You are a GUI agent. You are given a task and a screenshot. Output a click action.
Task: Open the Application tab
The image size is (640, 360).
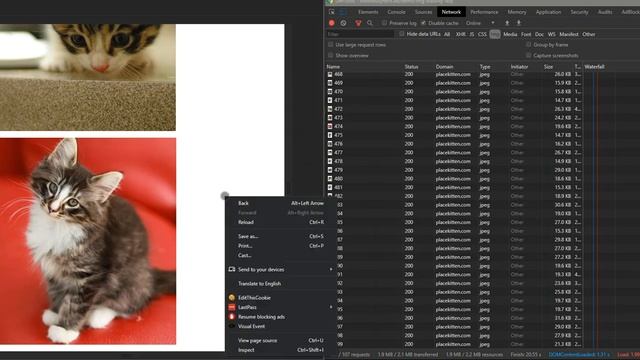click(548, 12)
